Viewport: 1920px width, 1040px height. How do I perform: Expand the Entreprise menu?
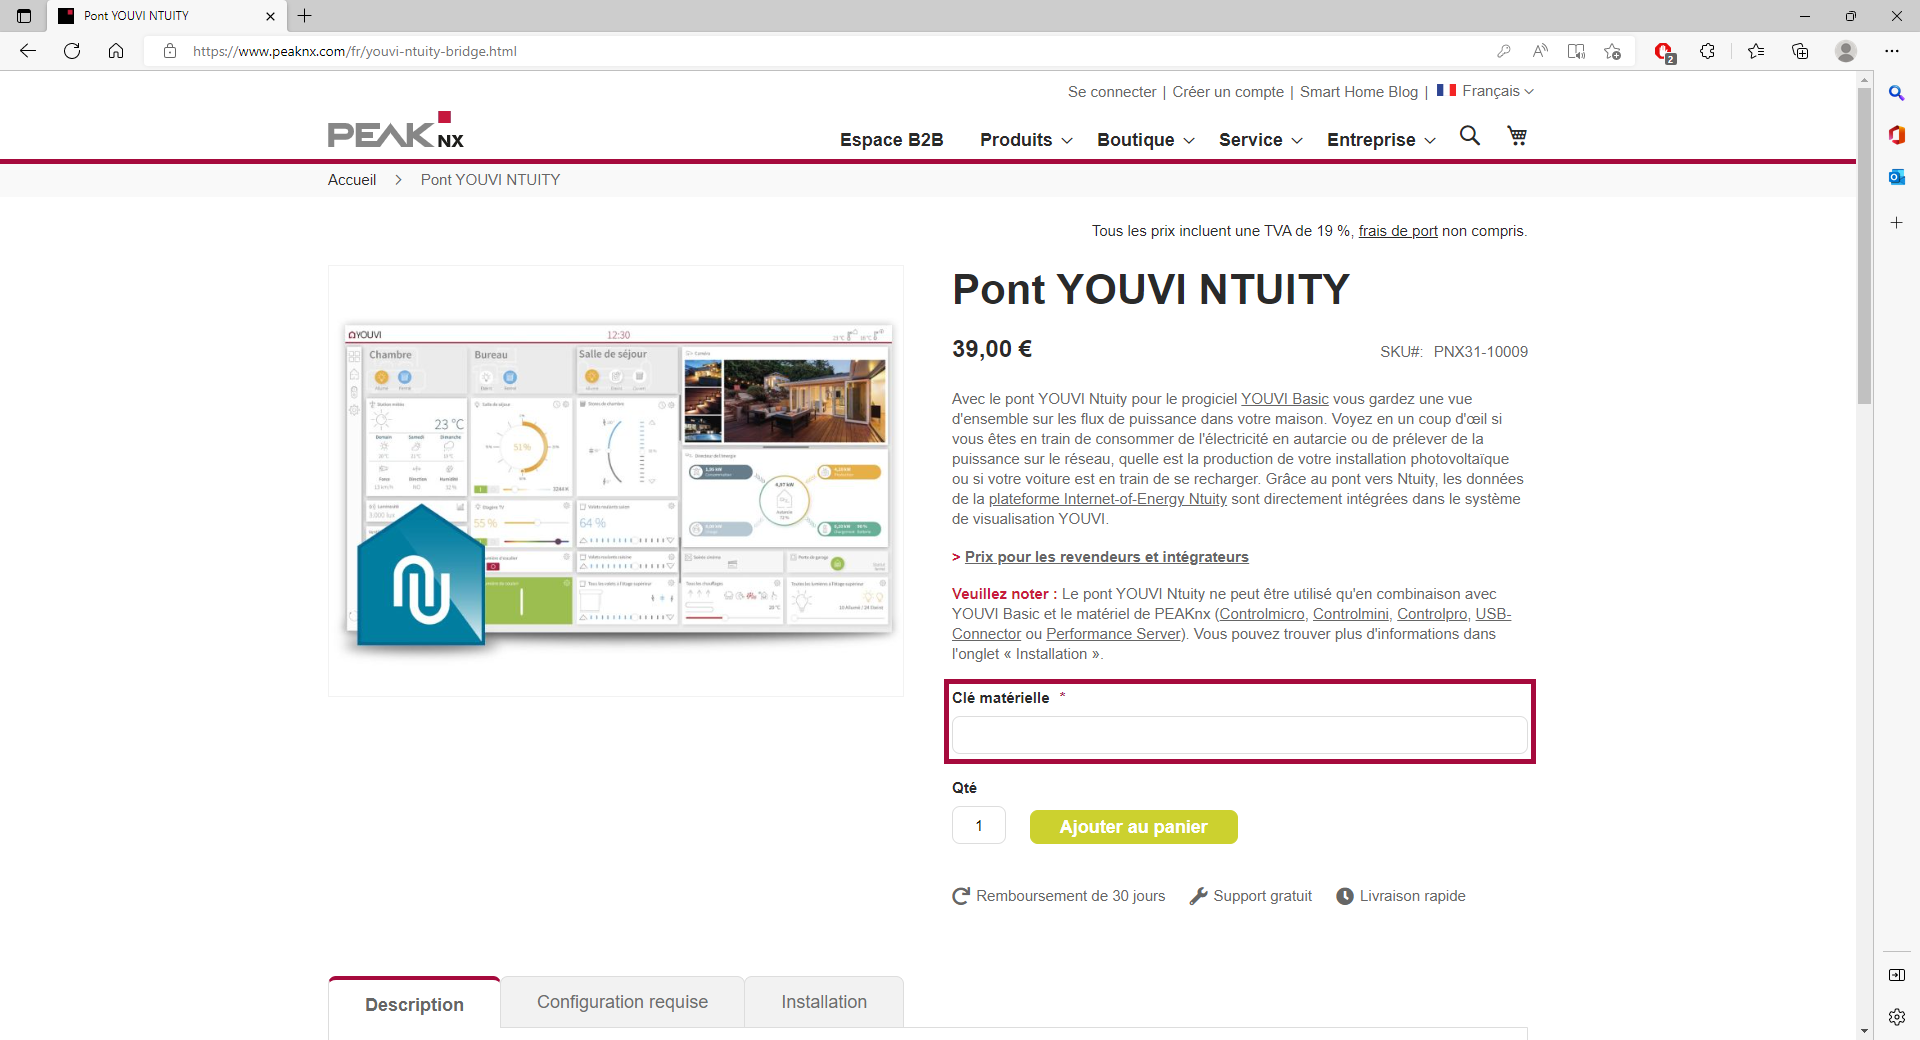point(1382,140)
